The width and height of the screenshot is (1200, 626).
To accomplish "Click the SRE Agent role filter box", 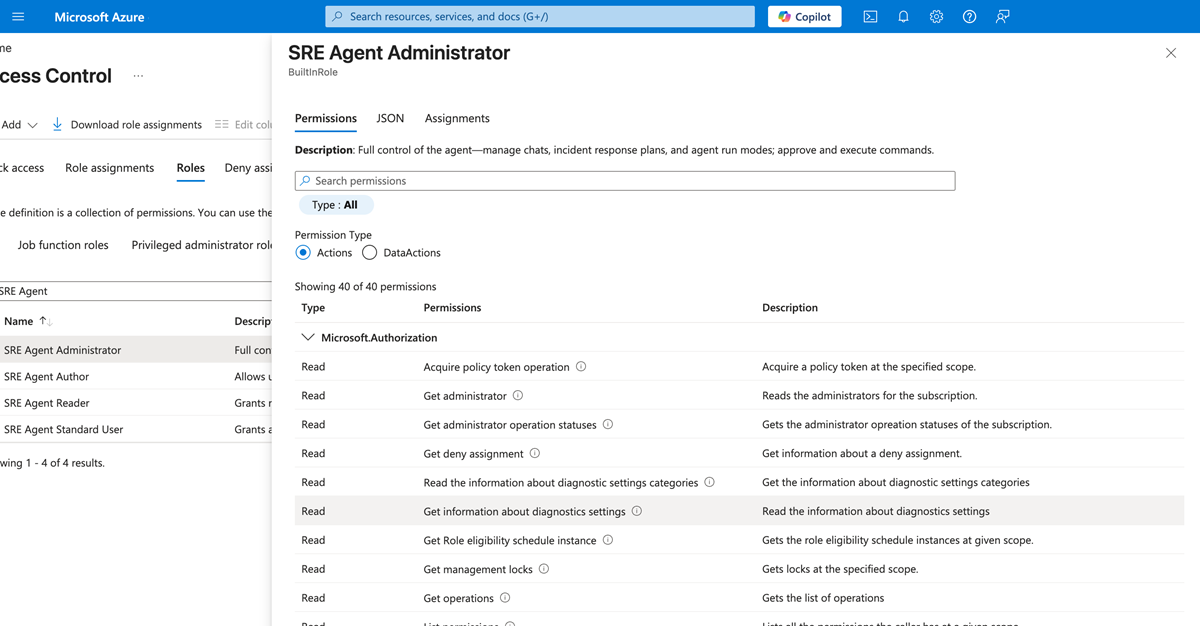I will coord(135,291).
